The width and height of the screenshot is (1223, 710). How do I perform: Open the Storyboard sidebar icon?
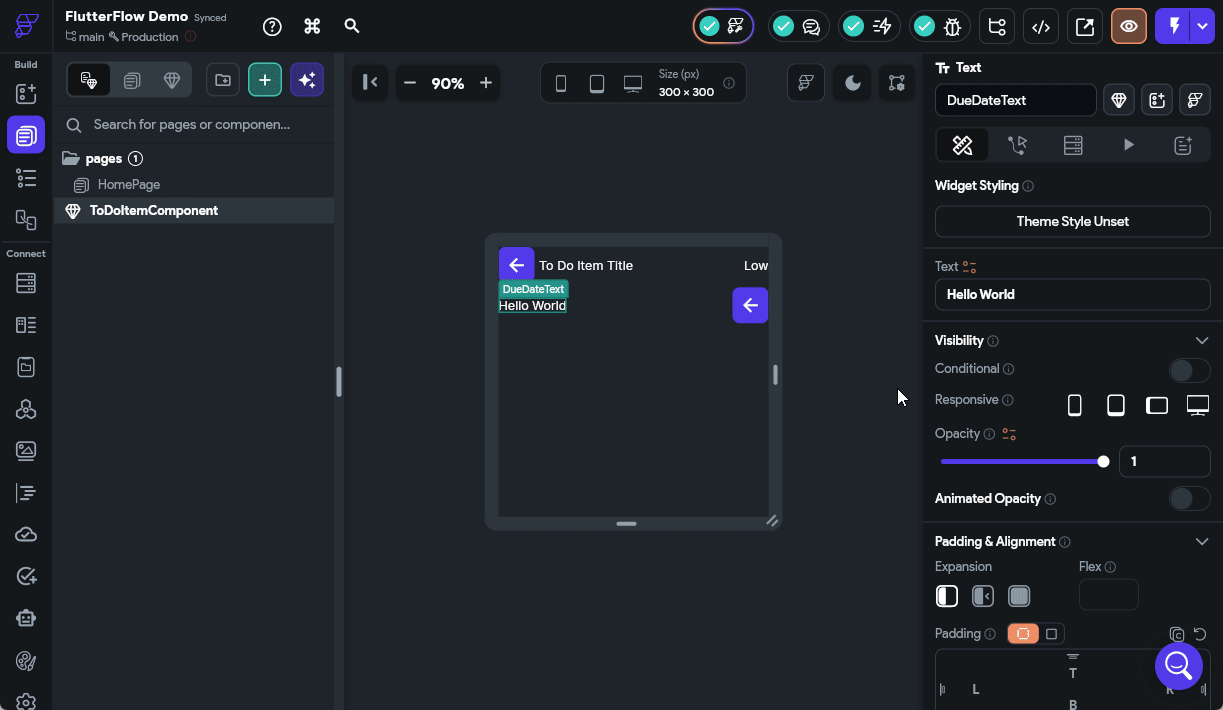click(26, 219)
